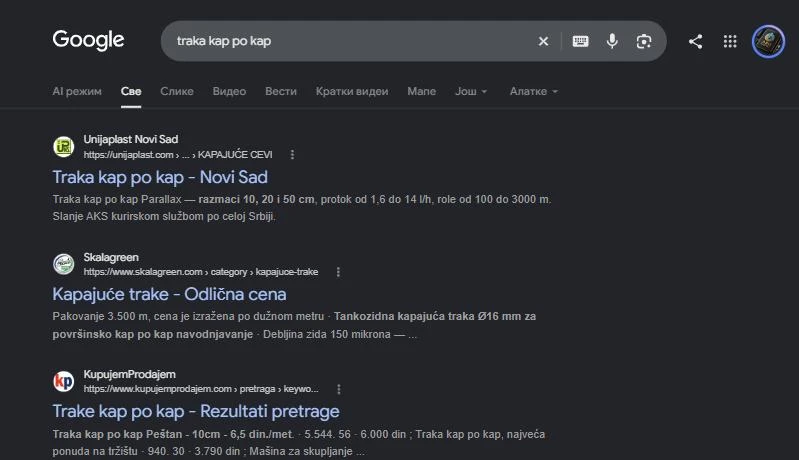Screen dimensions: 799x460
Task: Open the Google apps grid
Action: (x=730, y=41)
